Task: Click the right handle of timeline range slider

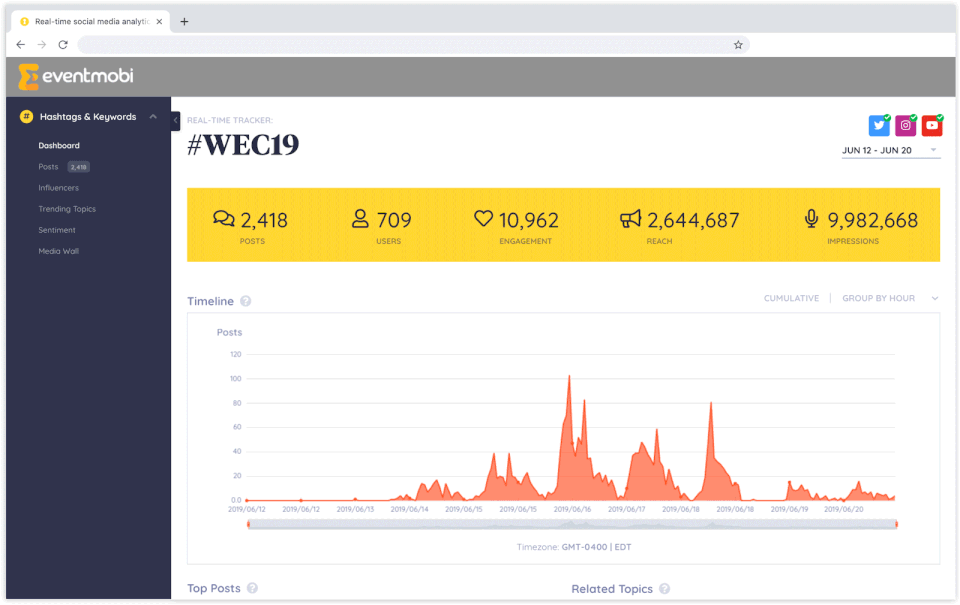Action: point(896,524)
